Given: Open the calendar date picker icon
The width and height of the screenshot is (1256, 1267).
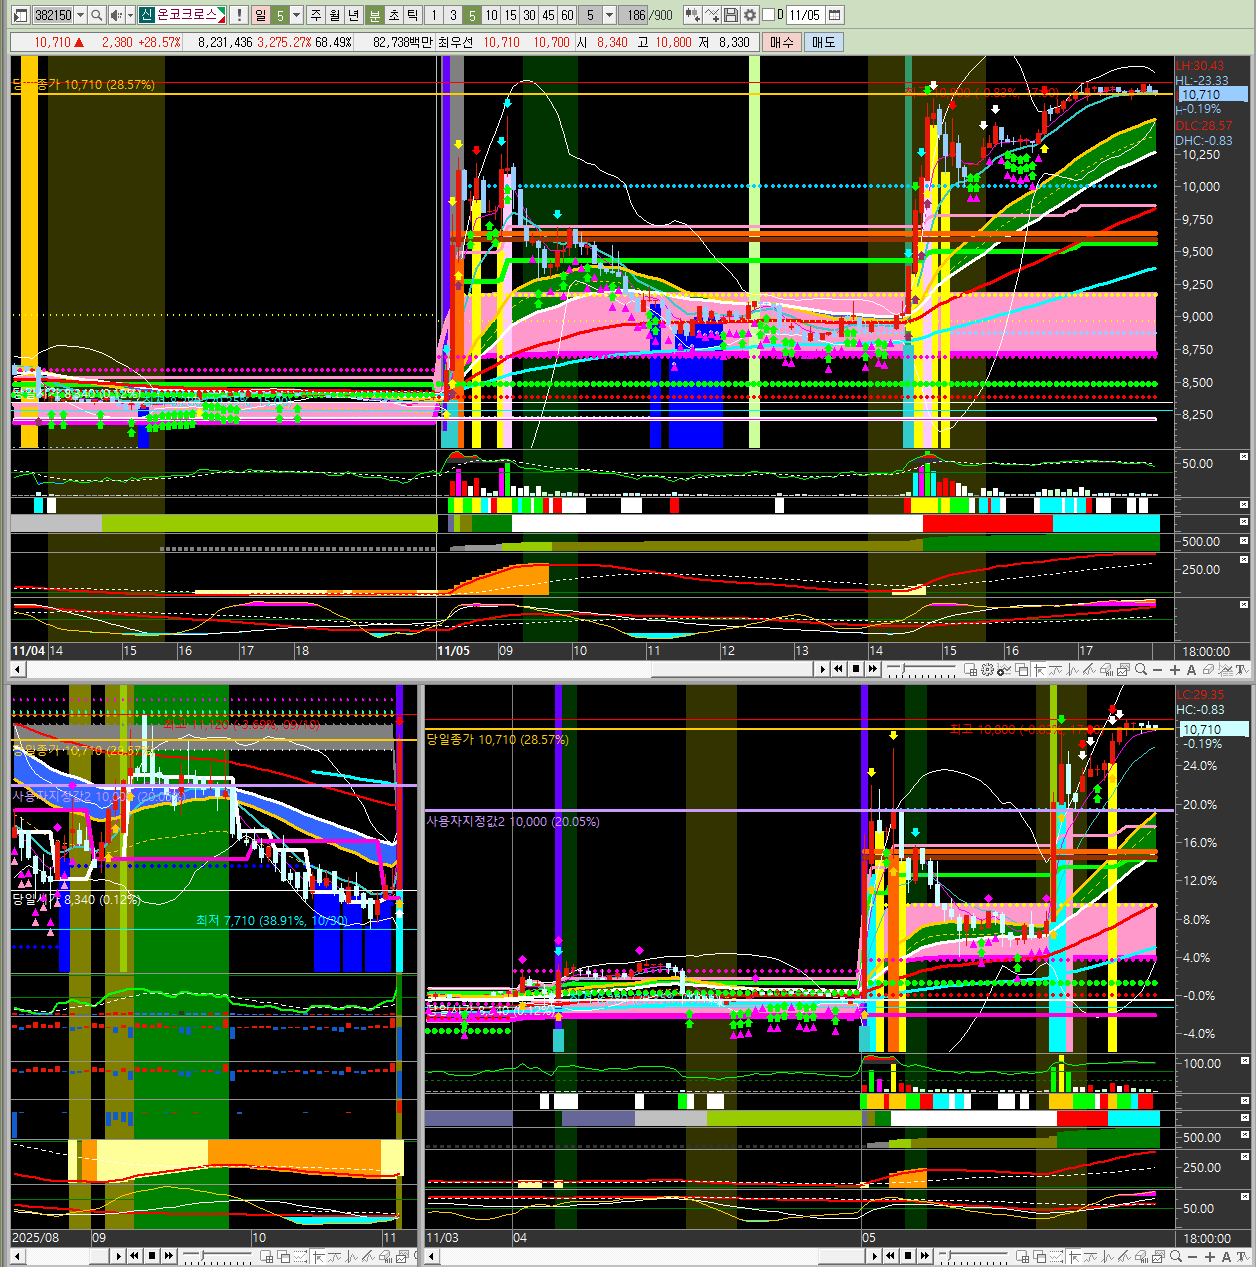Looking at the screenshot, I should (835, 15).
